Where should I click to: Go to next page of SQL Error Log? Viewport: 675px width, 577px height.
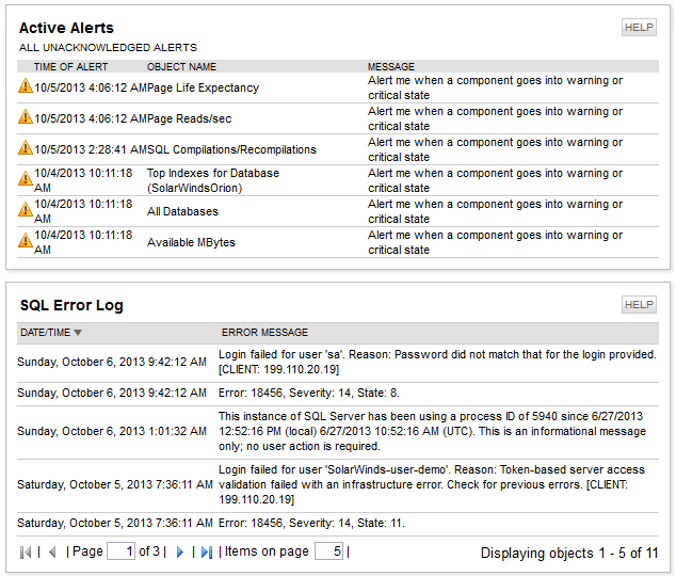point(180,552)
